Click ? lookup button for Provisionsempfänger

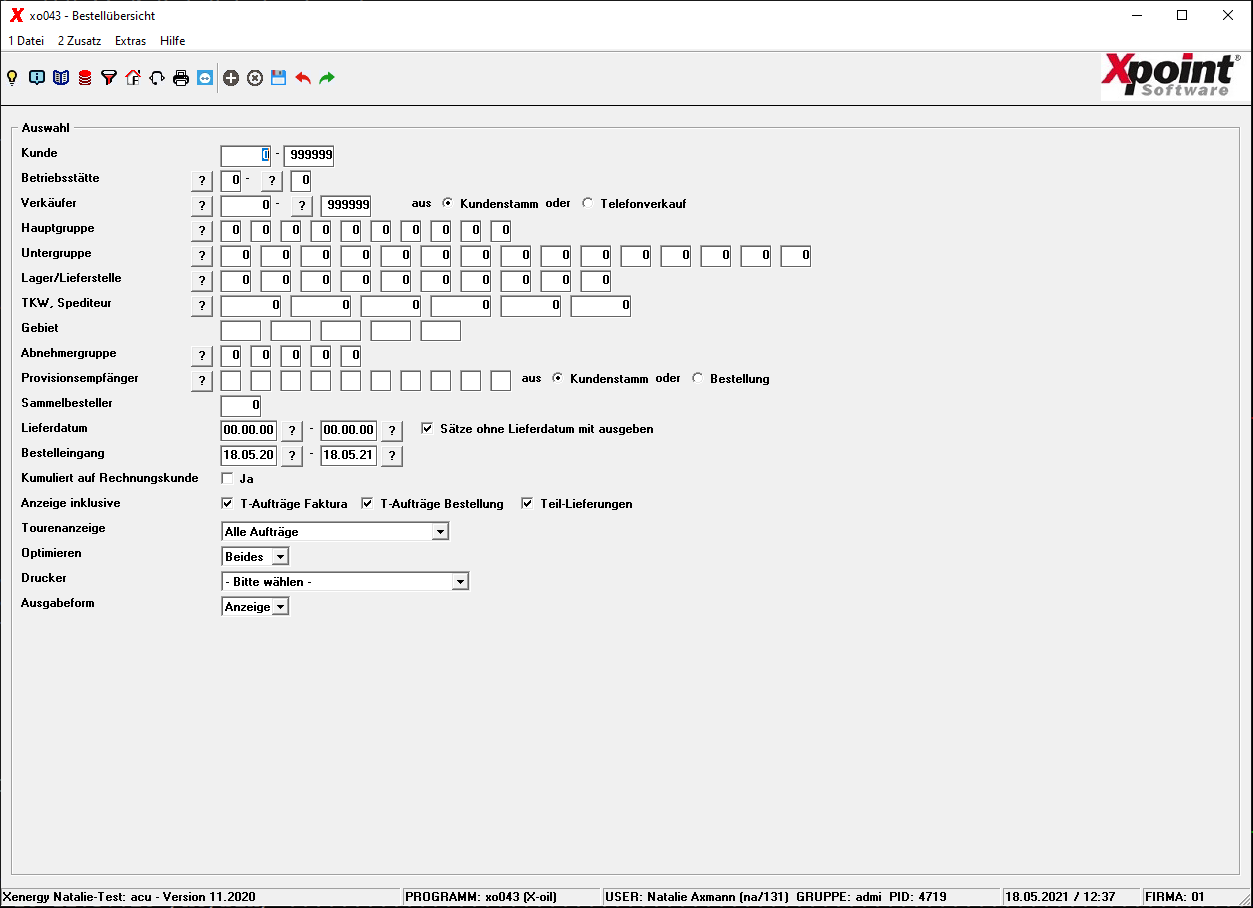[x=202, y=381]
